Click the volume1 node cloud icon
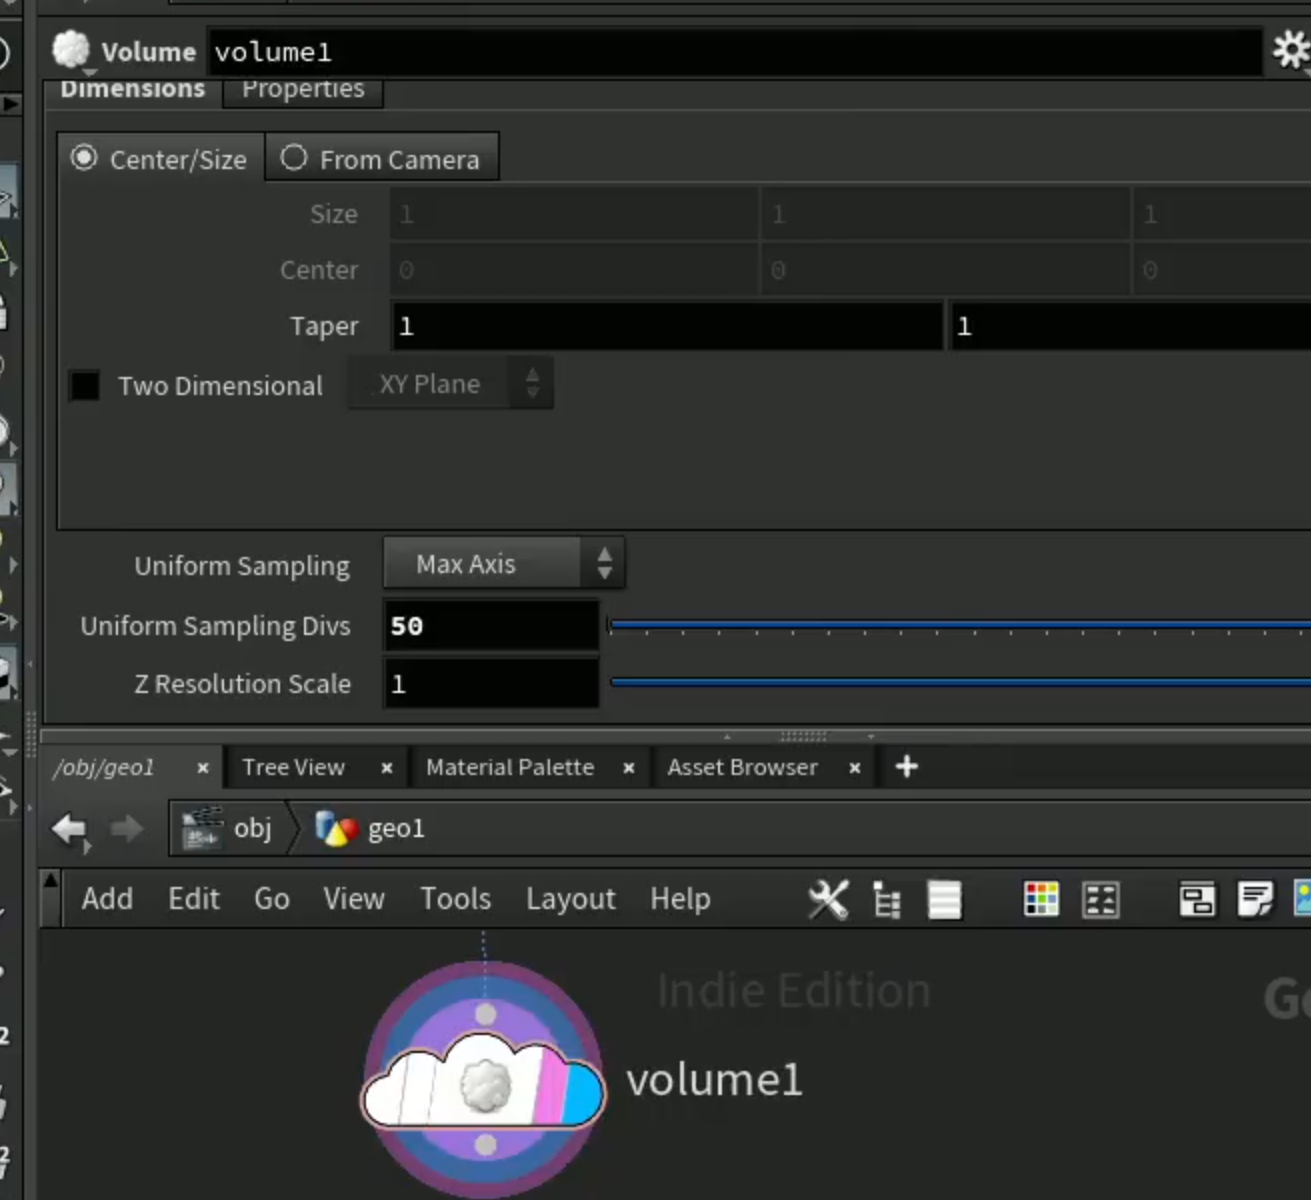Viewport: 1311px width, 1200px height. [484, 1081]
